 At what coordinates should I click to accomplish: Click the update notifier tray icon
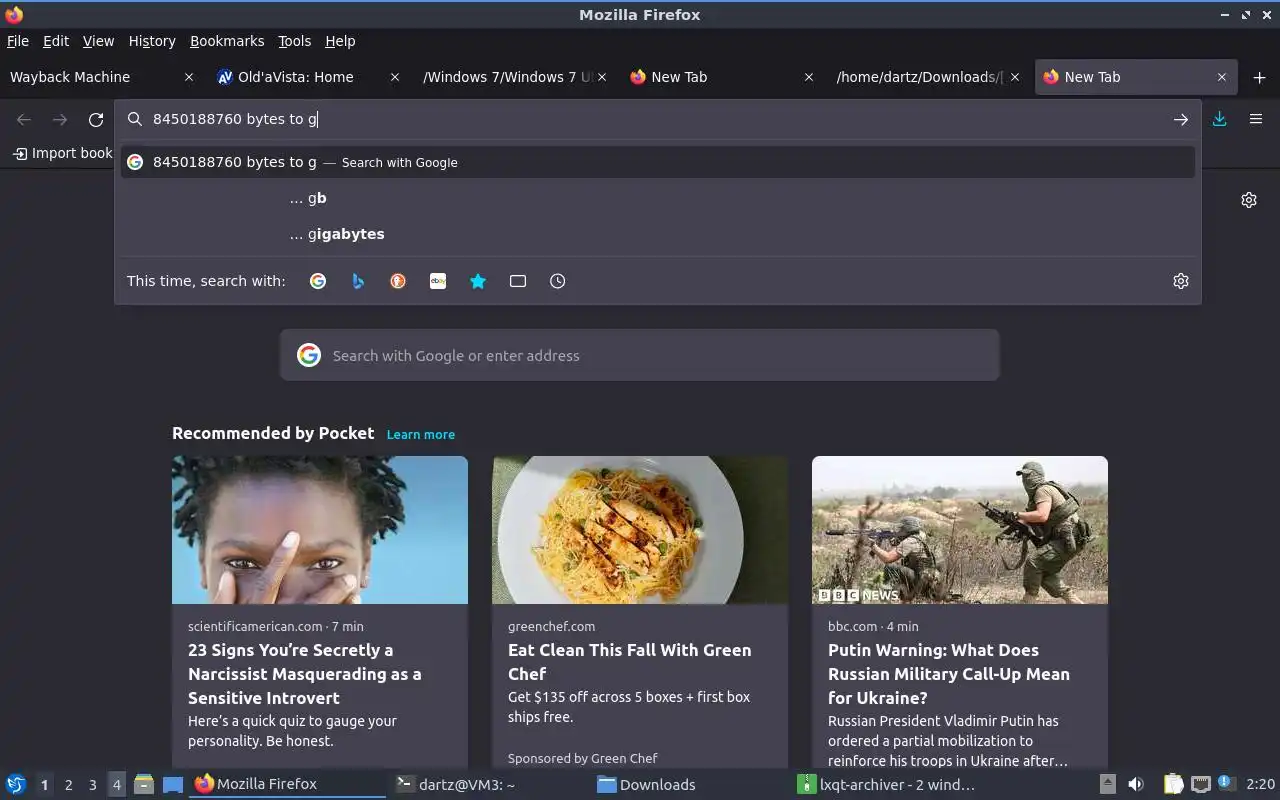[1226, 784]
